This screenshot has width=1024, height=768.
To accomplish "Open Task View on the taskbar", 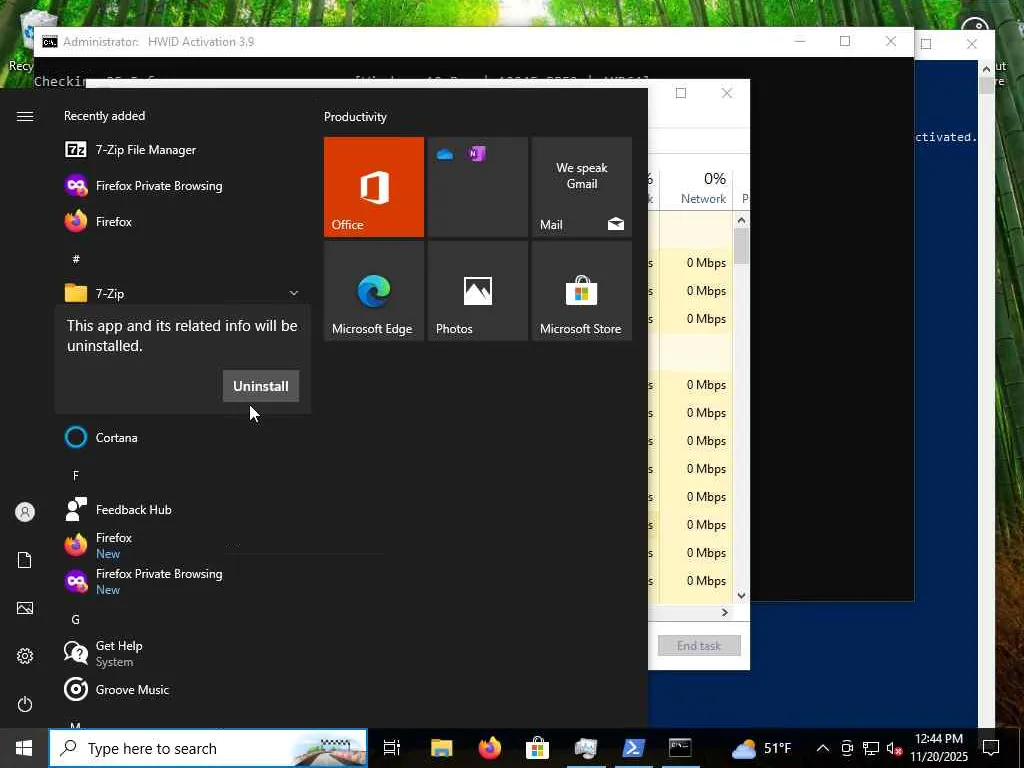I will coord(391,748).
